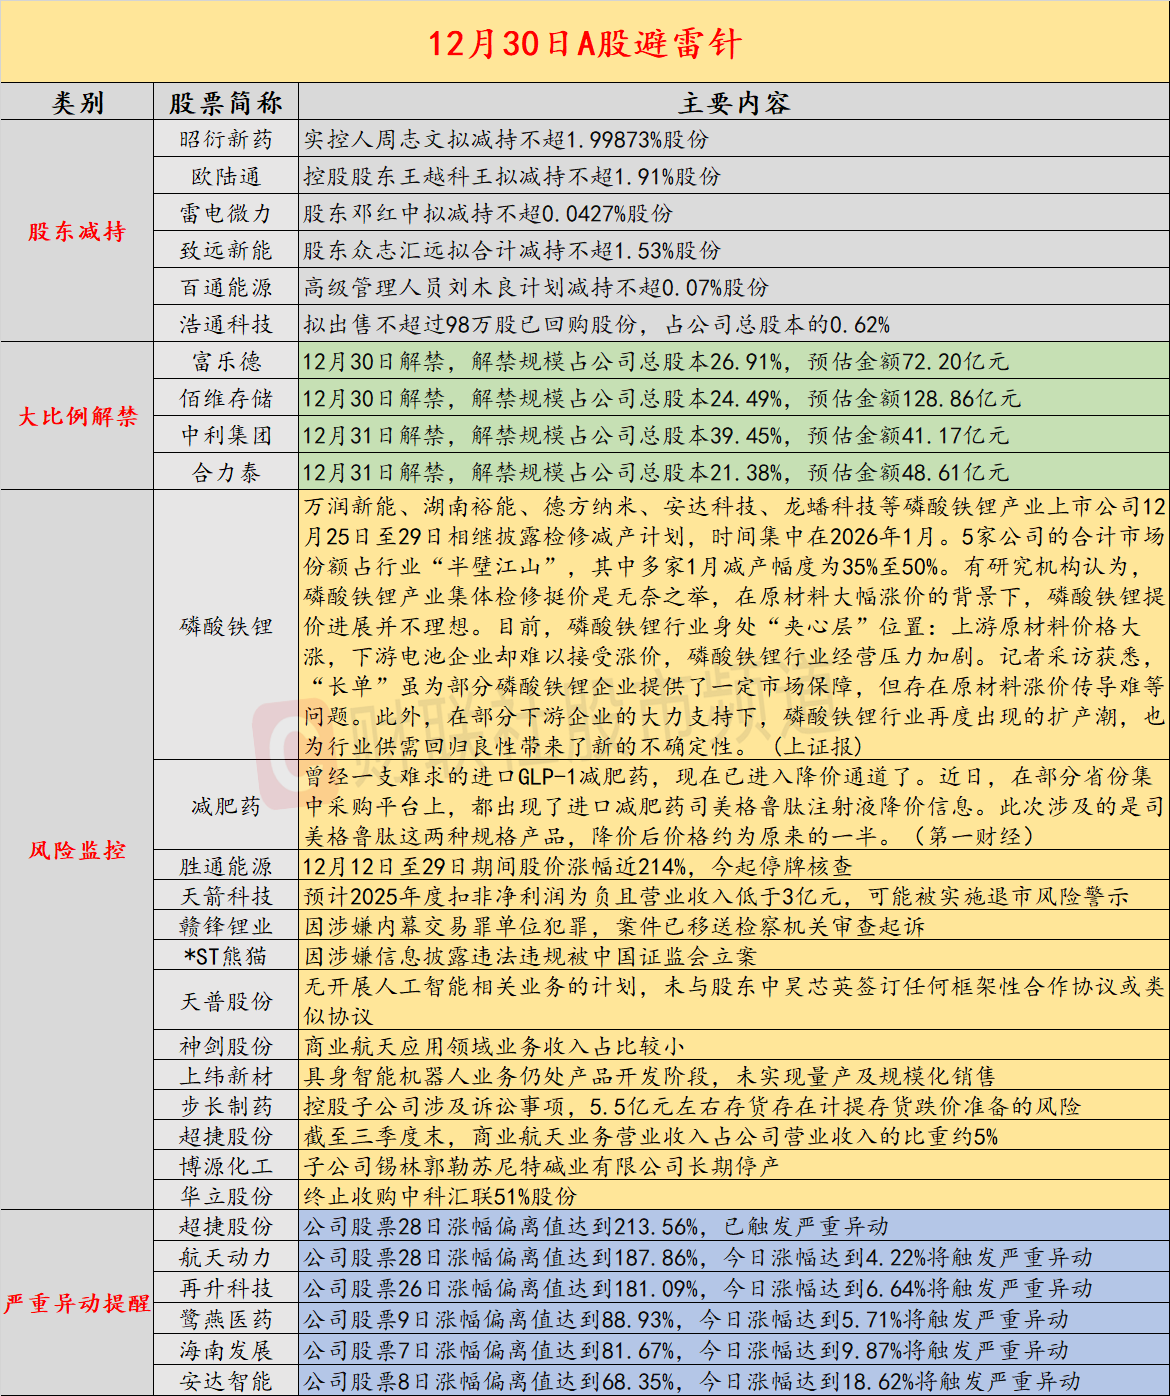Viewport: 1170px width, 1396px height.
Task: Select the 类别 column header
Action: 77,103
